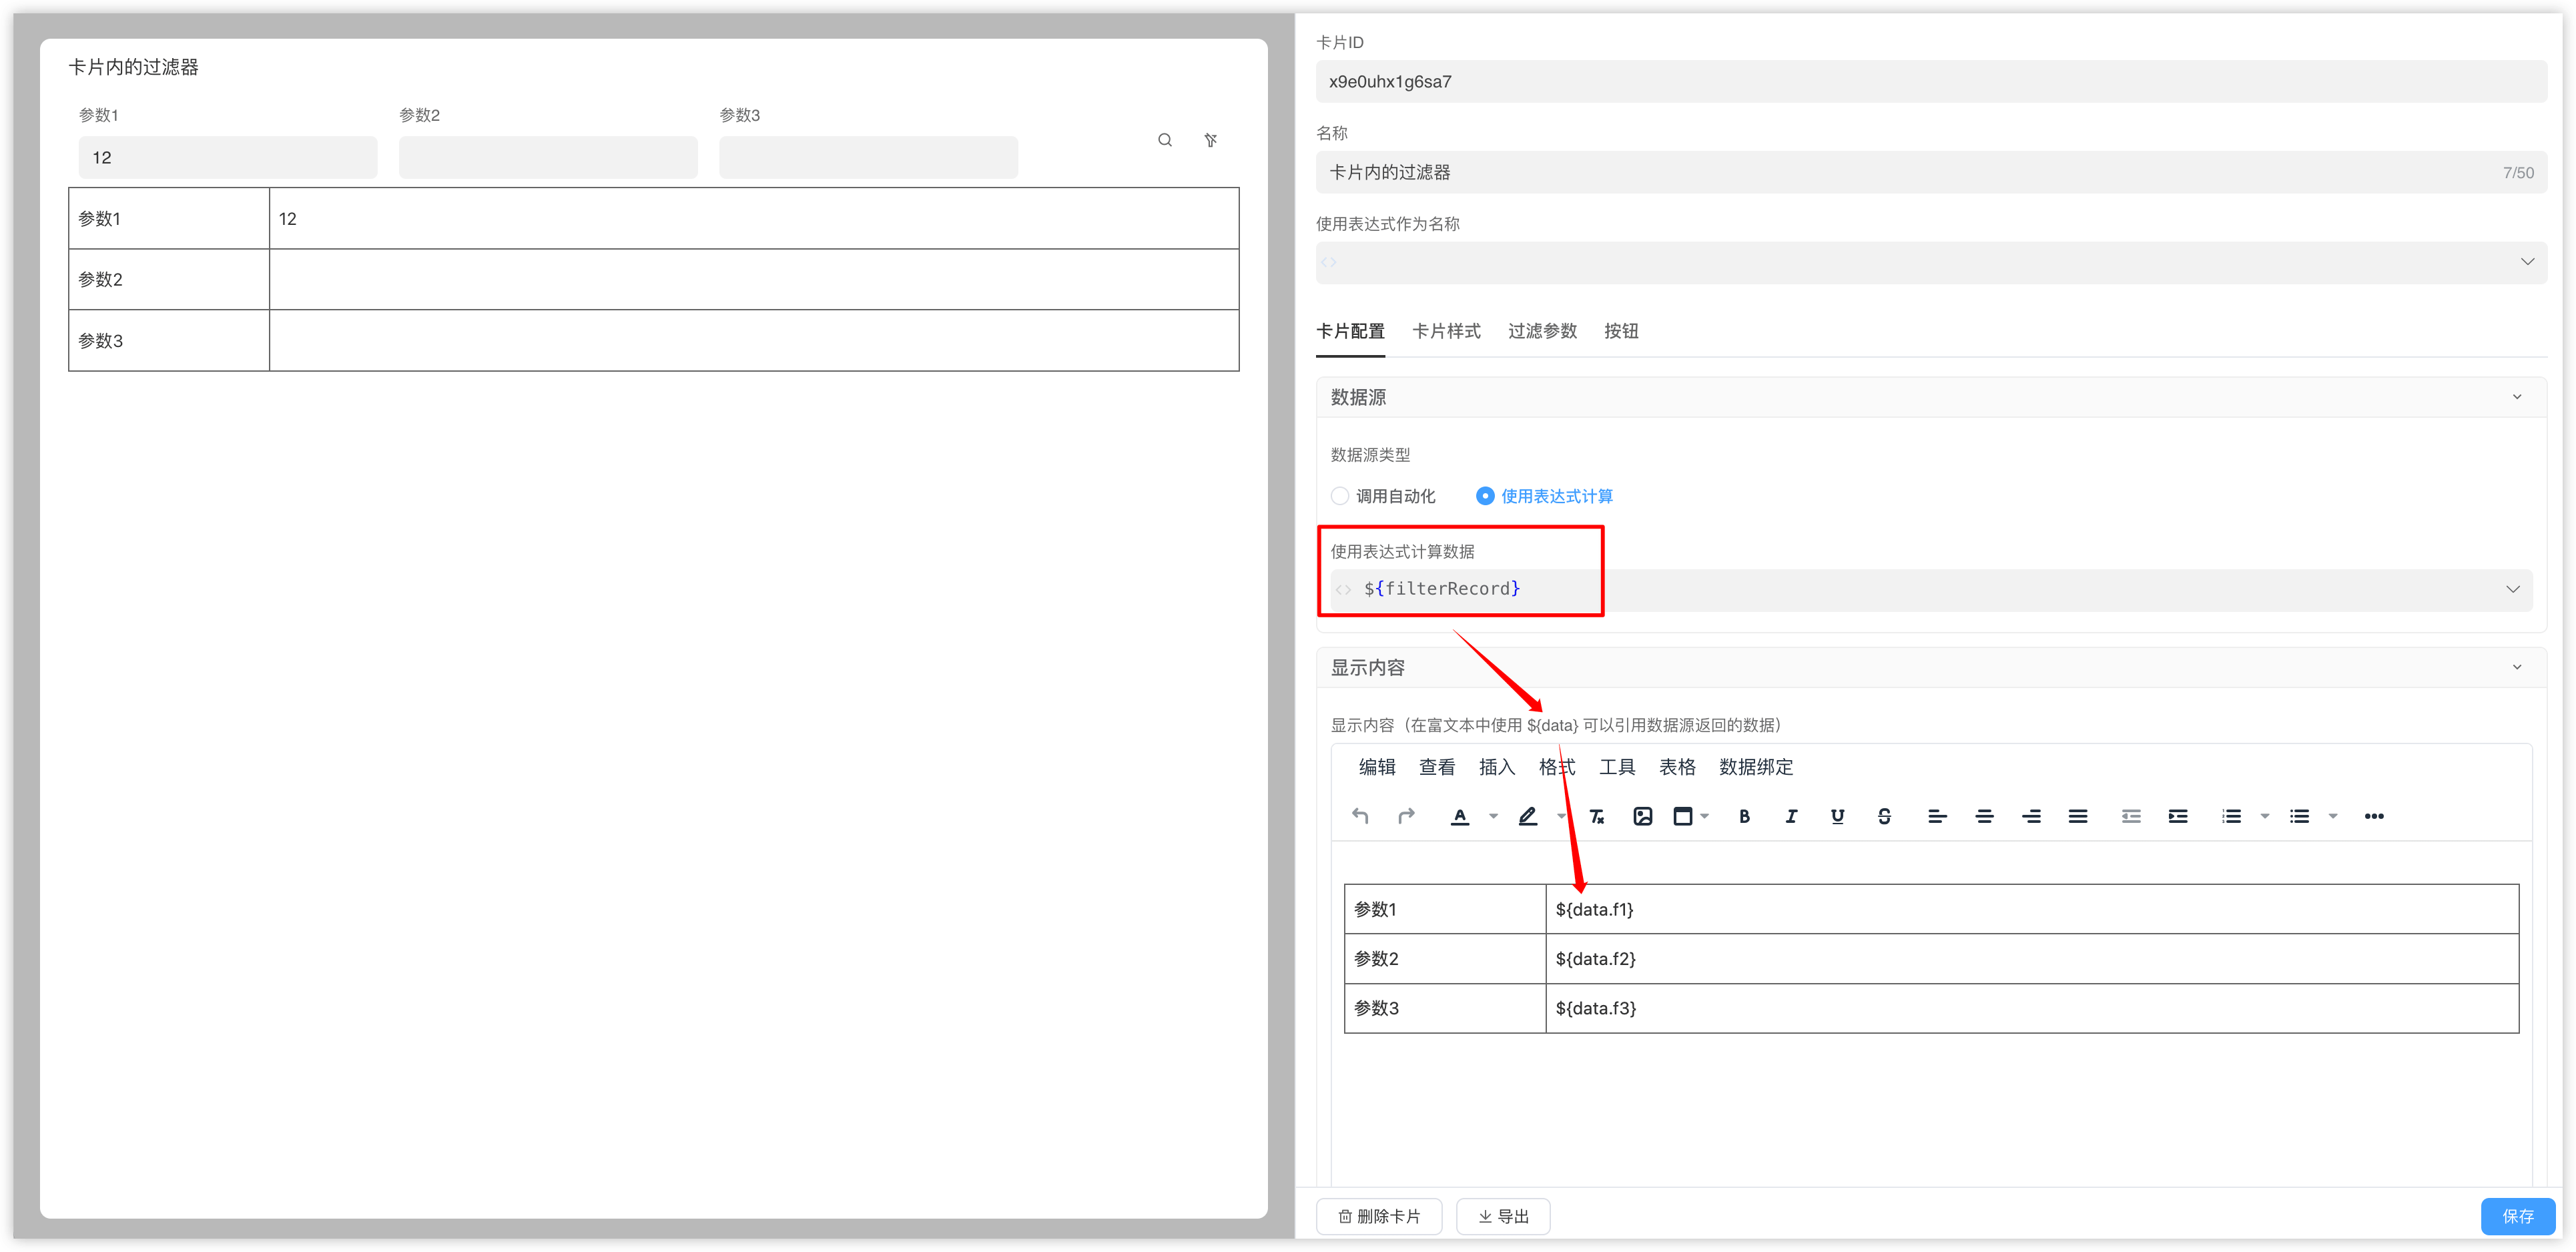Open the more options ellipsis in toolbar

click(2374, 816)
